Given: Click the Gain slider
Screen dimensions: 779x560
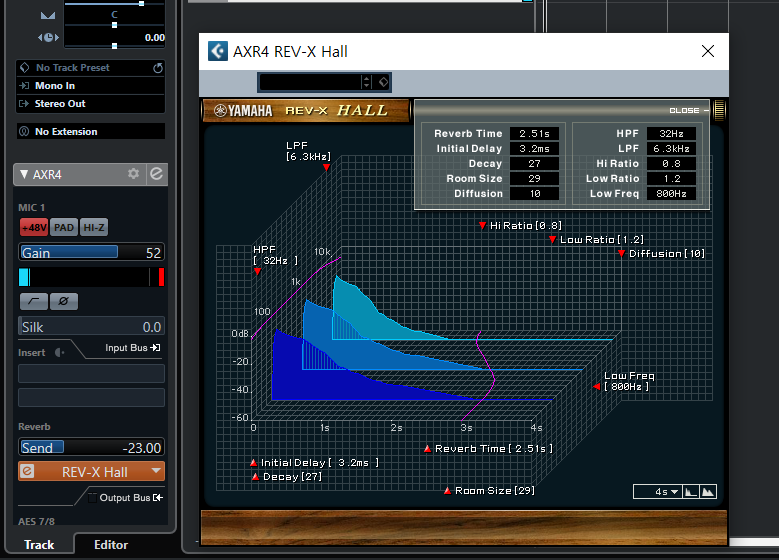Looking at the screenshot, I should click(91, 252).
